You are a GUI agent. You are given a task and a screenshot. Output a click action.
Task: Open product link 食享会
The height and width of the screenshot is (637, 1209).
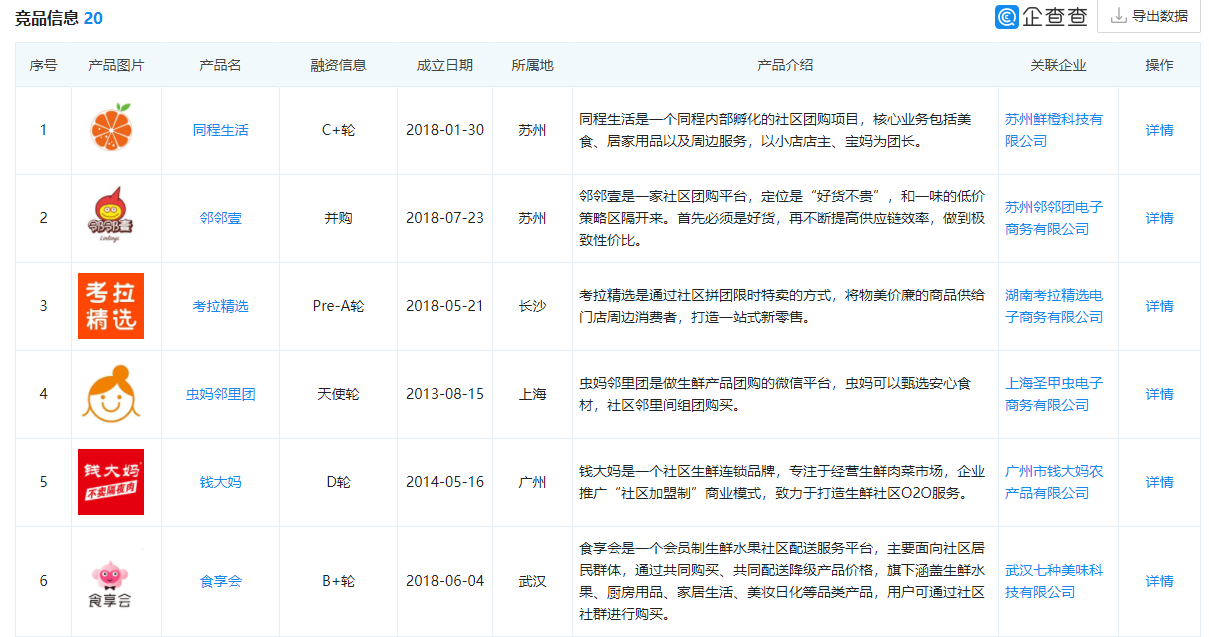click(221, 581)
